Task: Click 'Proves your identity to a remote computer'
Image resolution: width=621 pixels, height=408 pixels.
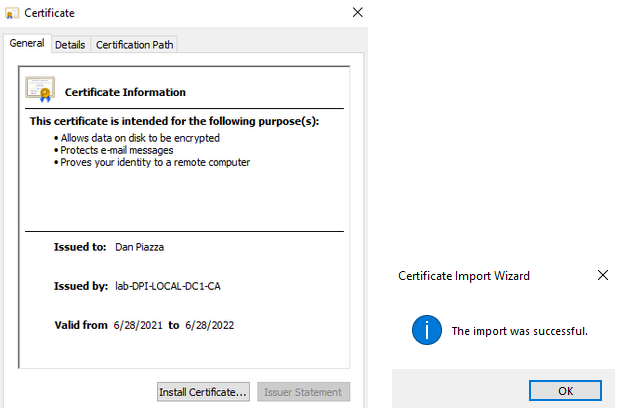Action: click(155, 162)
